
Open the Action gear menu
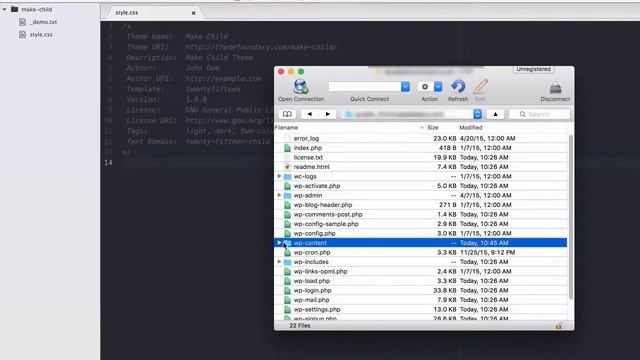point(425,87)
